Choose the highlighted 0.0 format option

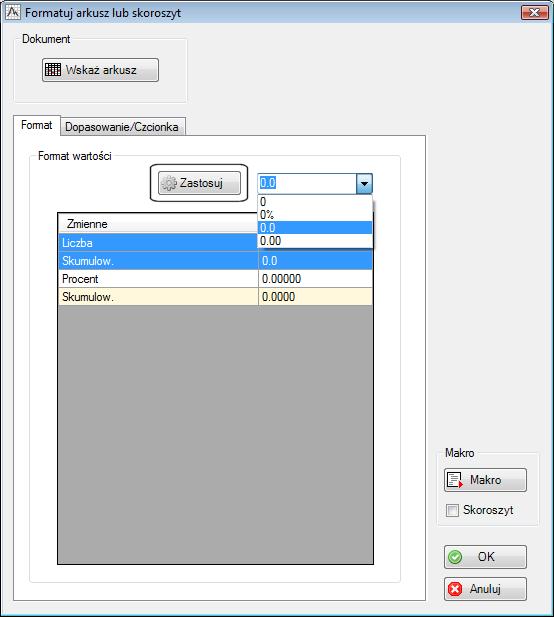315,227
